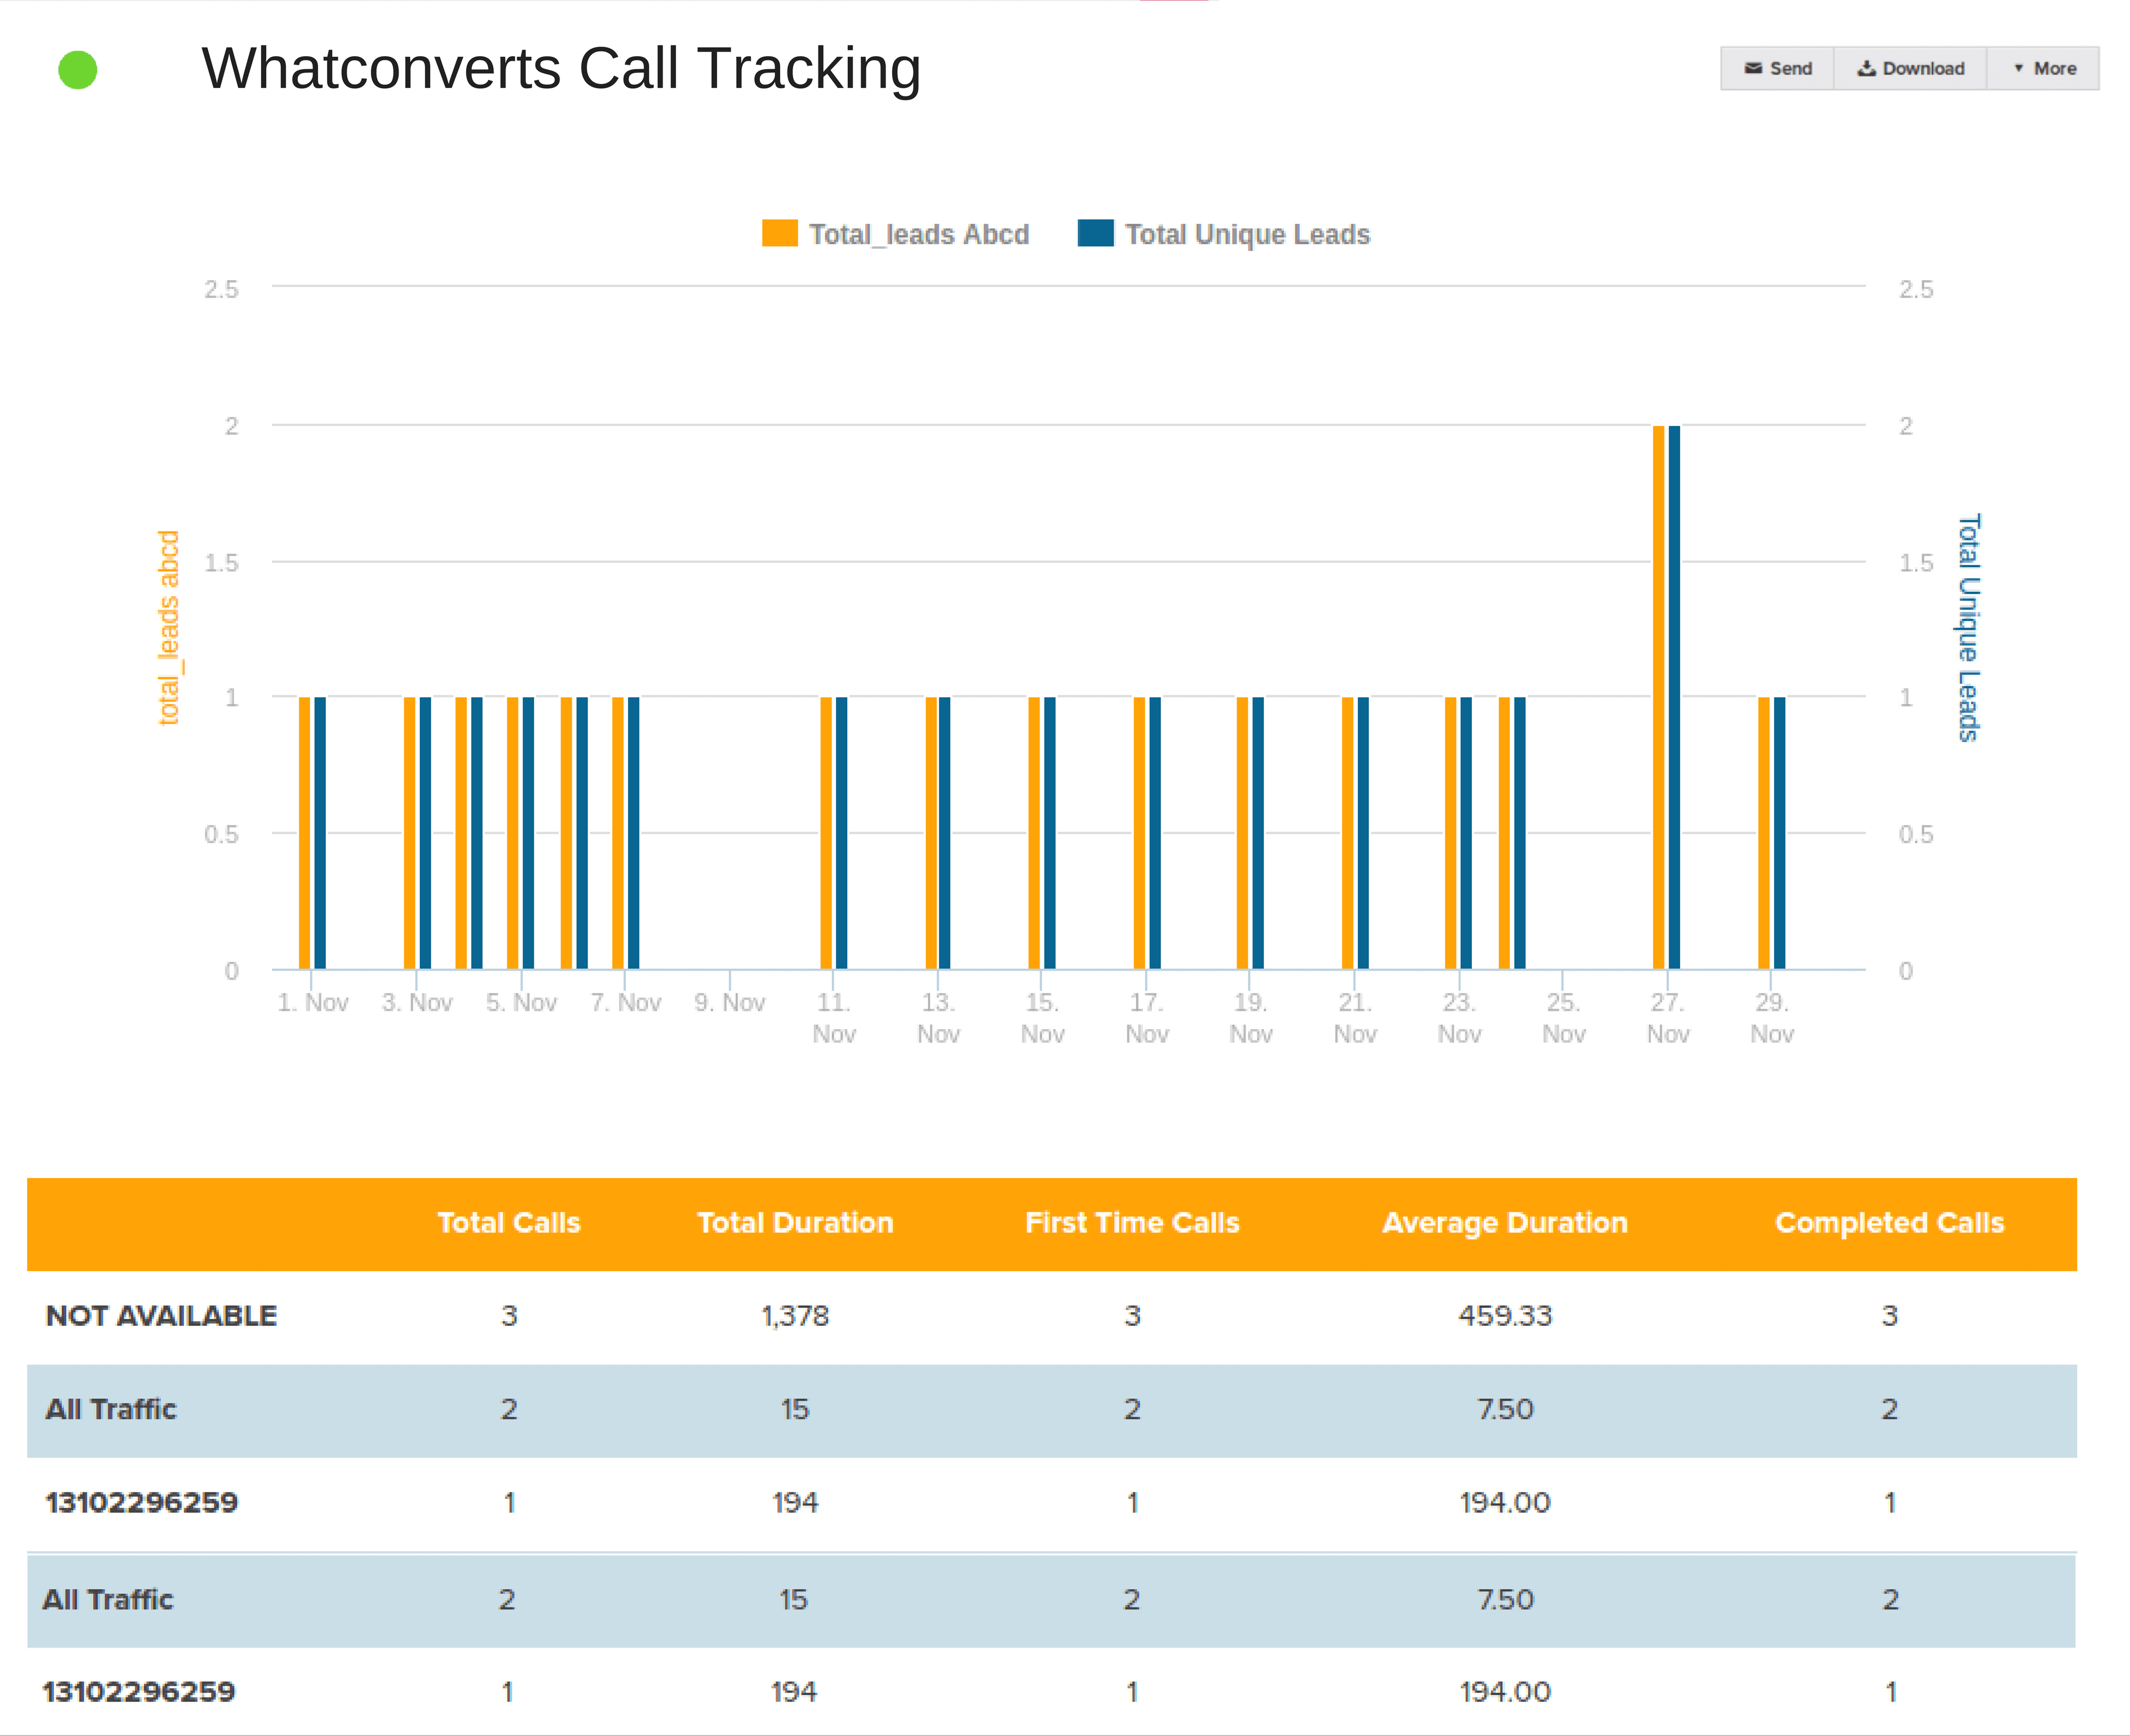Screen dimensions: 2130x1736
Task: Click the orange bar at 1. Nov
Action: tap(304, 833)
